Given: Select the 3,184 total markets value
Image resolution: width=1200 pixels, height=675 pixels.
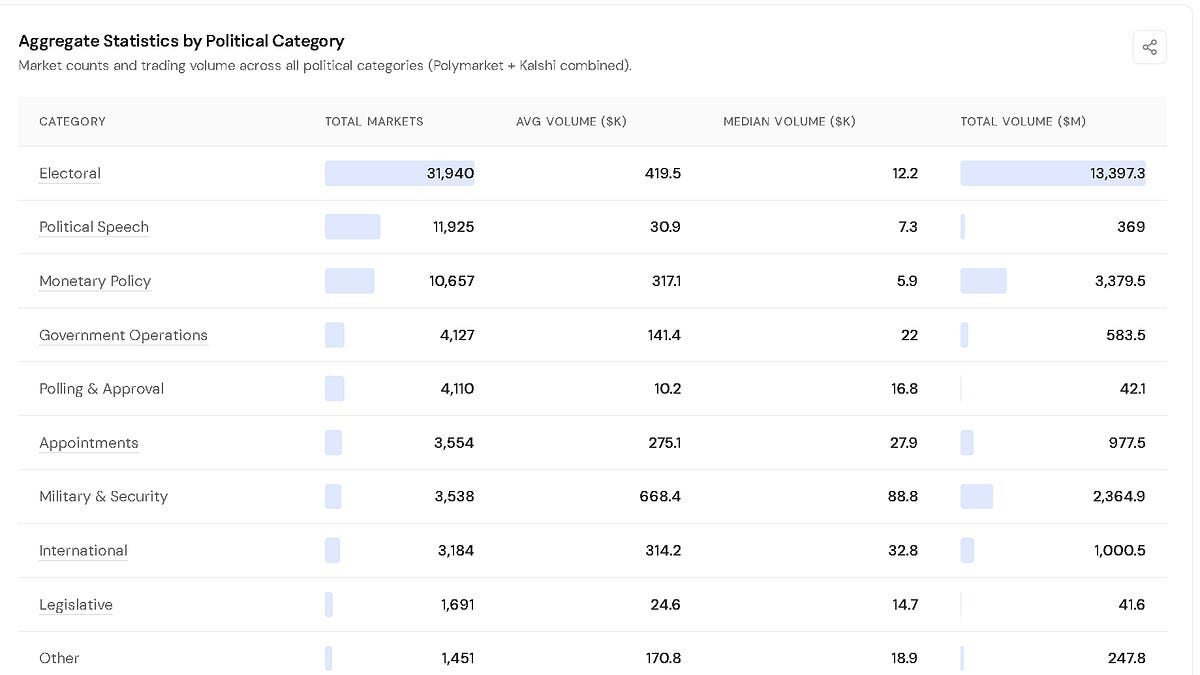Looking at the screenshot, I should click(456, 550).
